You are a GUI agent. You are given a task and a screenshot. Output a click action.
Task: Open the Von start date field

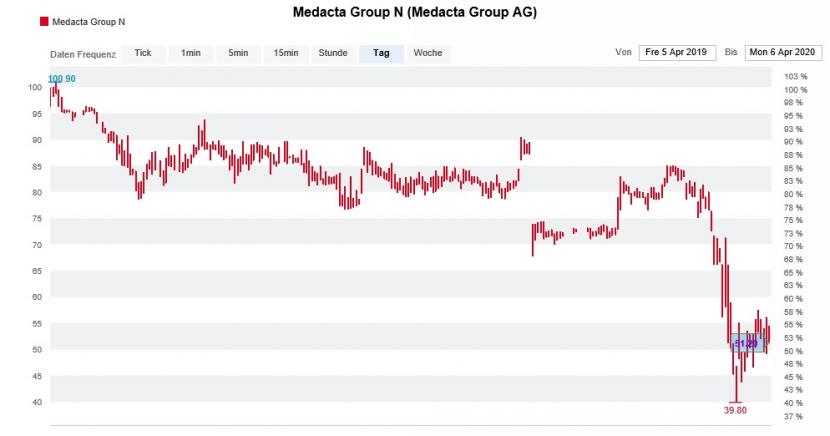[677, 52]
